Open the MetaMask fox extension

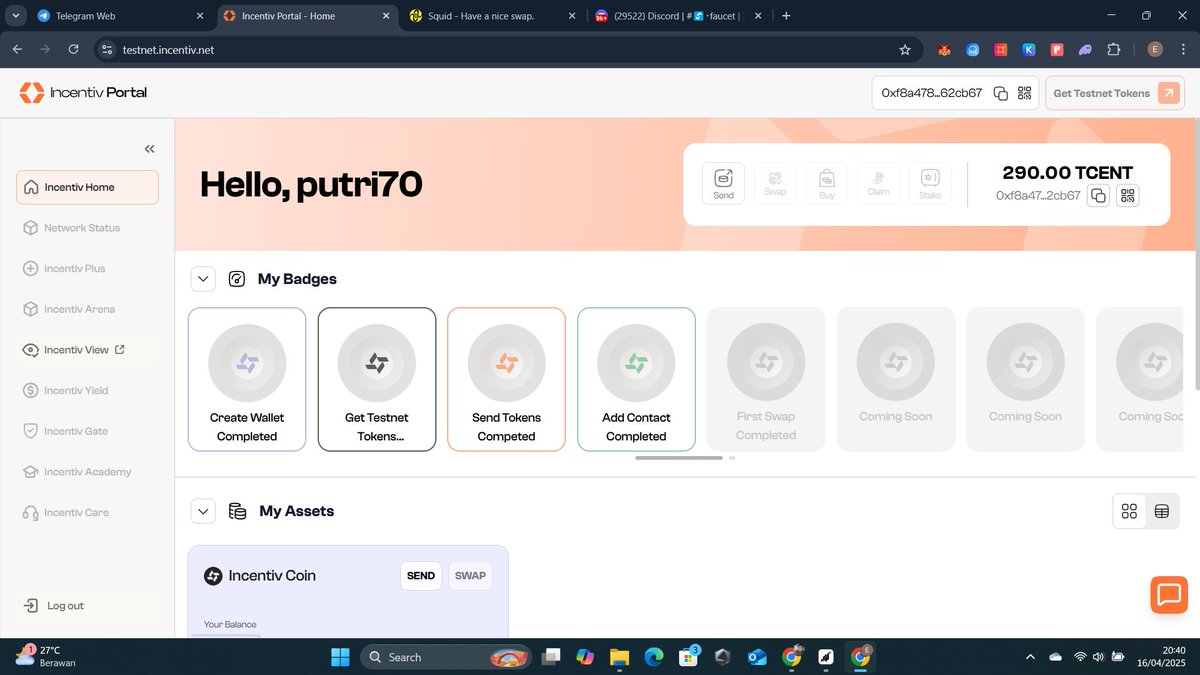point(944,49)
